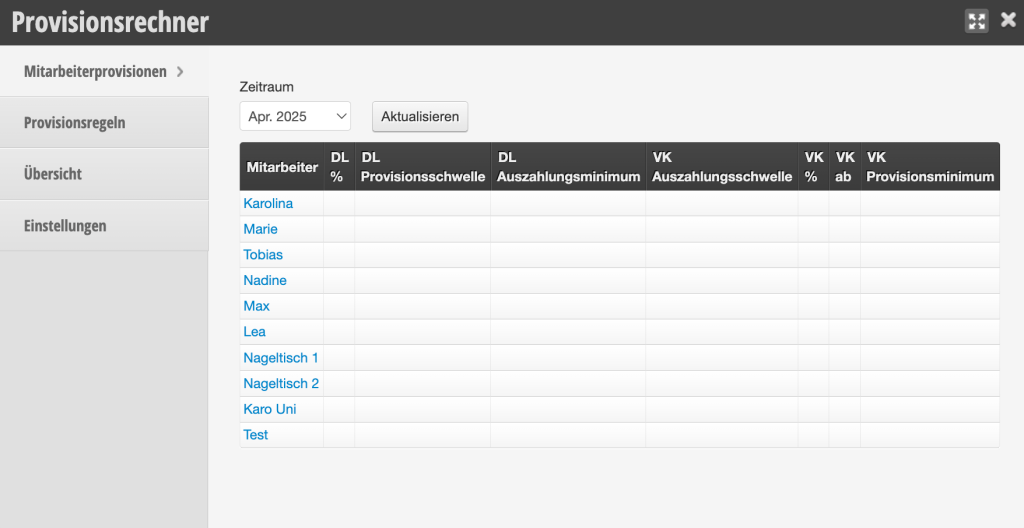The image size is (1024, 528).
Task: Open the Nadine employee link
Action: coord(264,280)
